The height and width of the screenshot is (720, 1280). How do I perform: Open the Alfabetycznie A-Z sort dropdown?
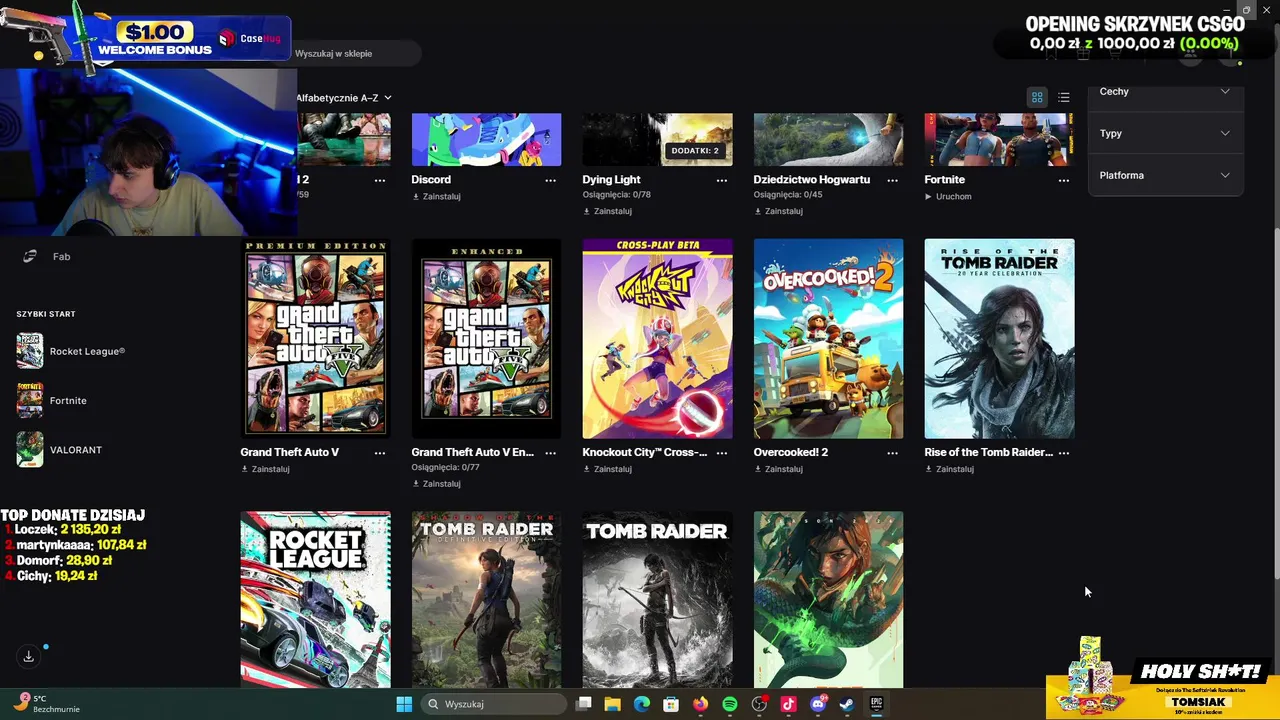pos(343,97)
